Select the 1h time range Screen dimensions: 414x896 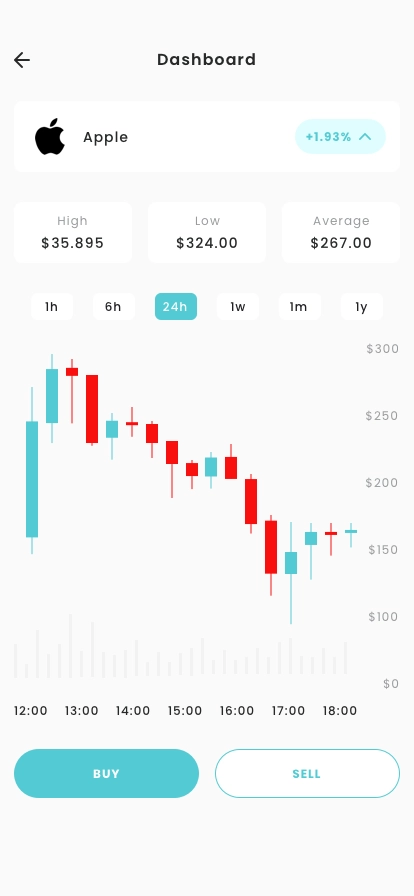[x=51, y=307]
